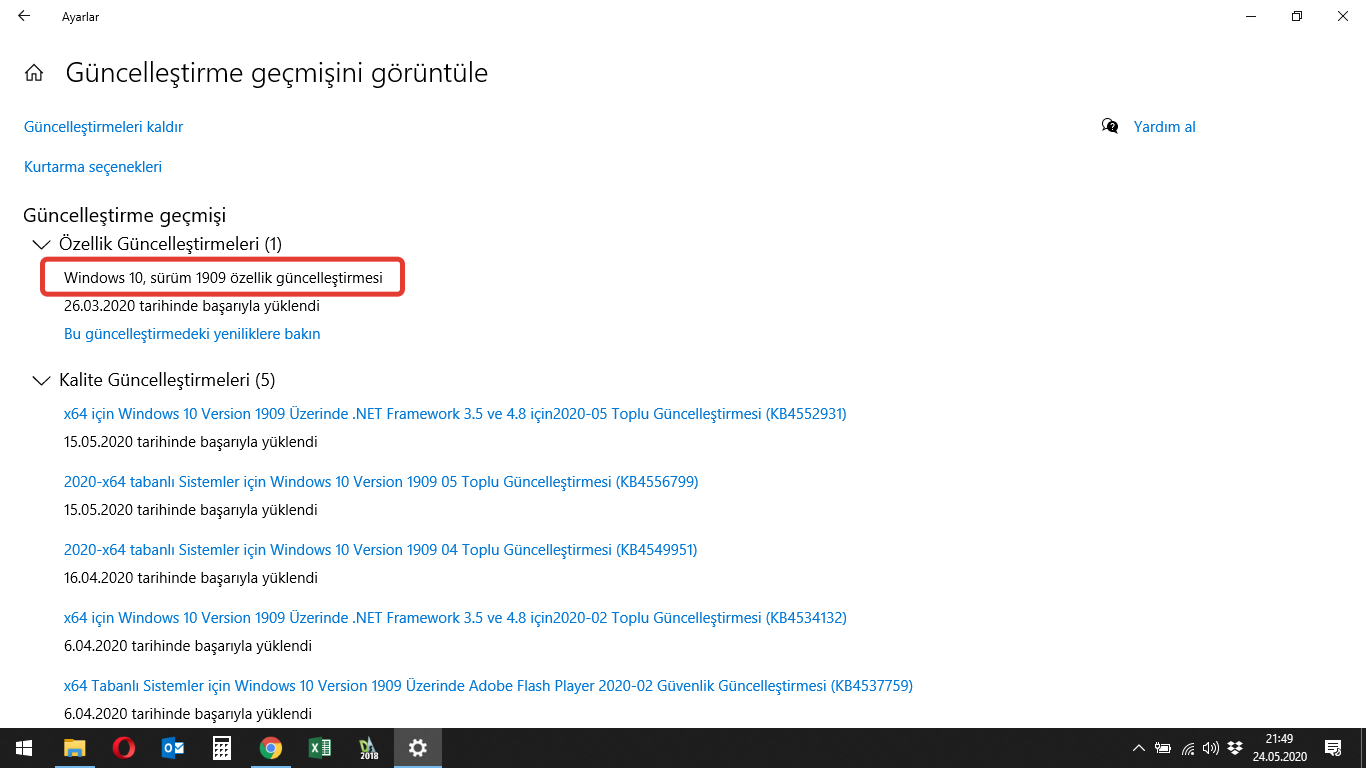Open the Action Center notifications icon
This screenshot has width=1366, height=768.
click(1333, 748)
